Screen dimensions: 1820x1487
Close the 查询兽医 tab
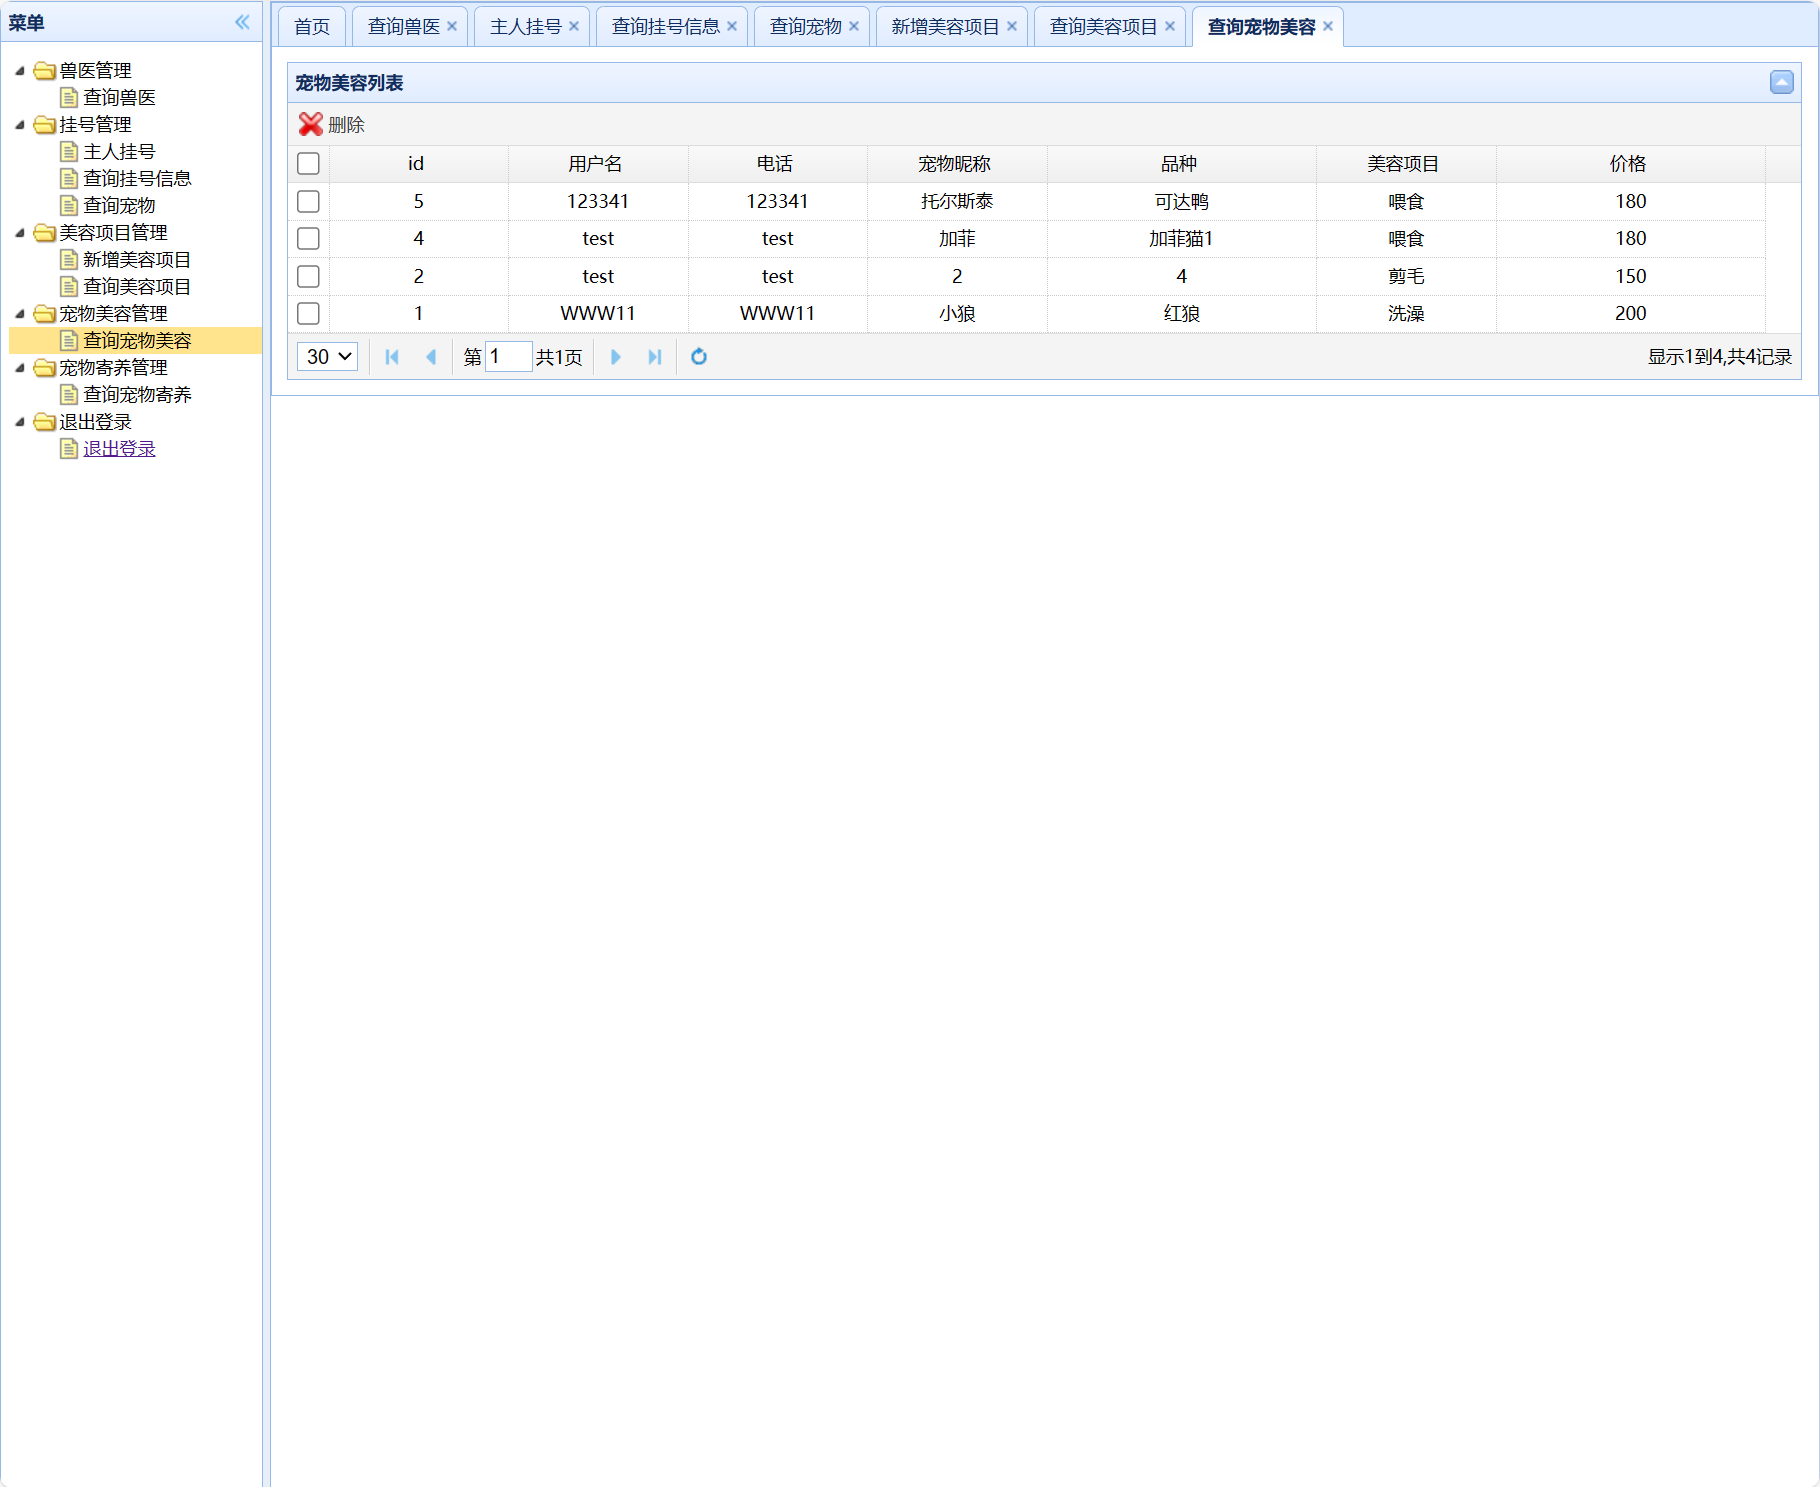tap(452, 27)
